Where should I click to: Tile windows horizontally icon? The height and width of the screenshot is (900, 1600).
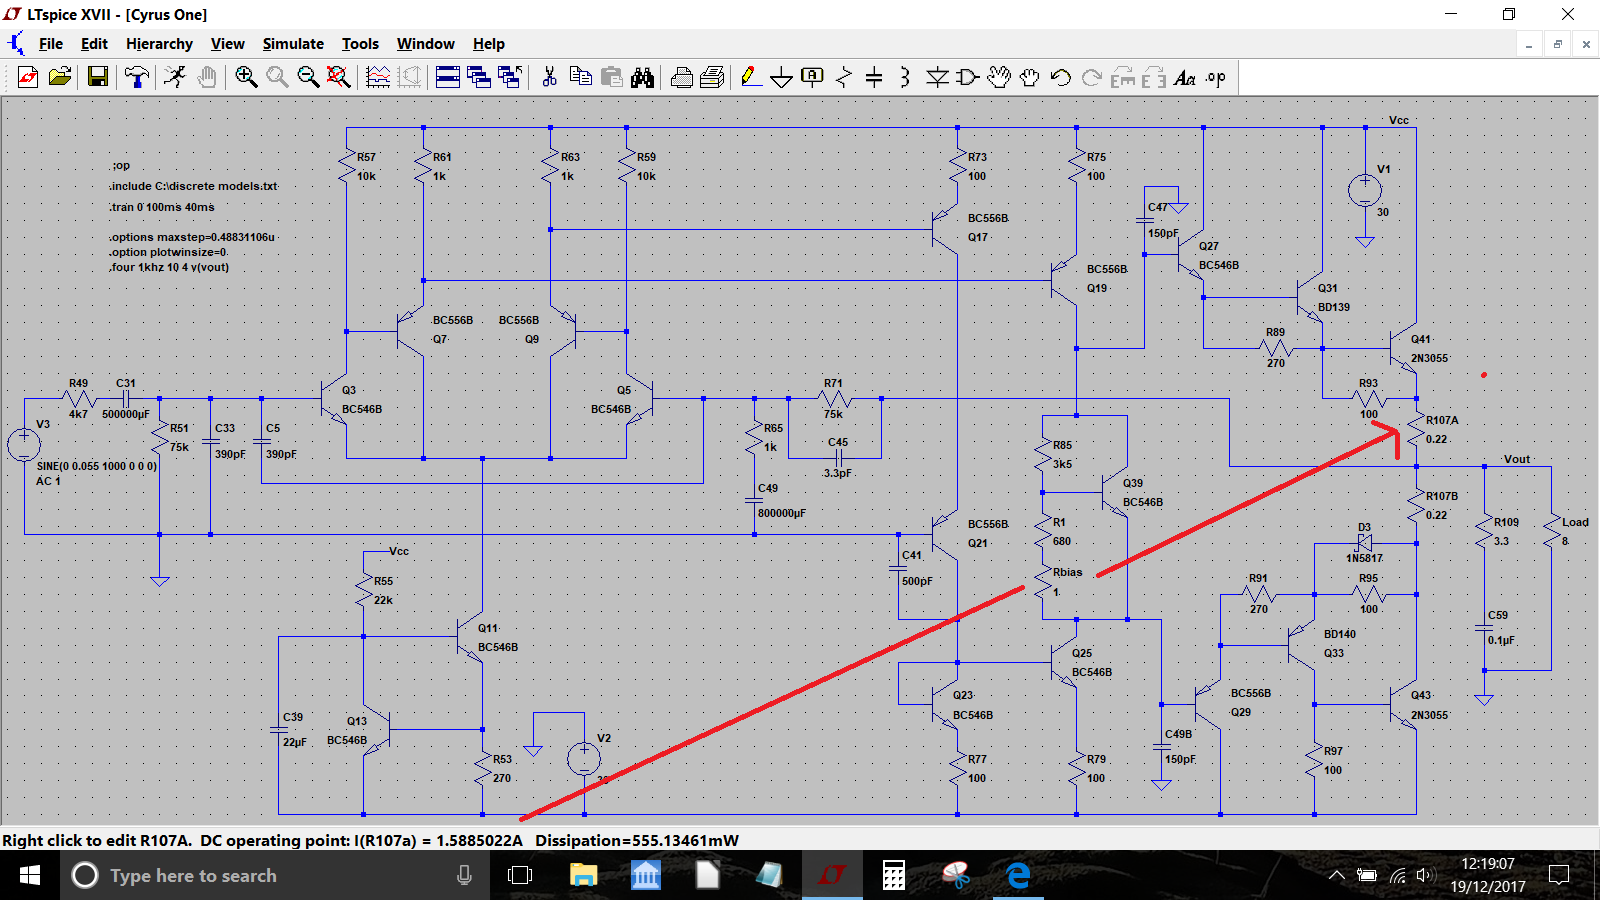(448, 77)
